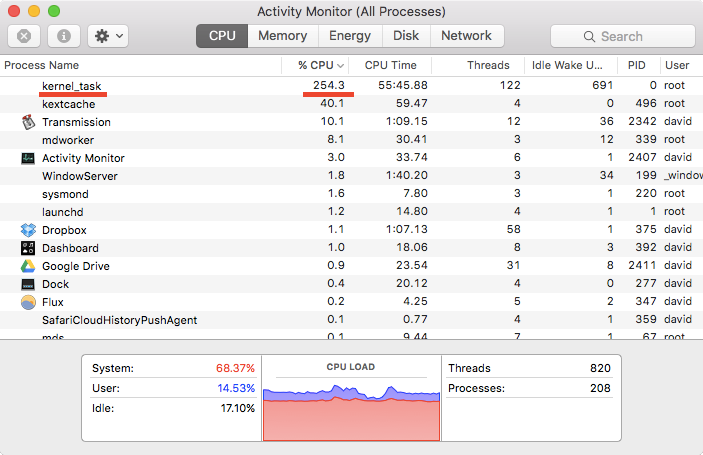Click the Transmission app icon
The width and height of the screenshot is (703, 455).
click(x=28, y=122)
